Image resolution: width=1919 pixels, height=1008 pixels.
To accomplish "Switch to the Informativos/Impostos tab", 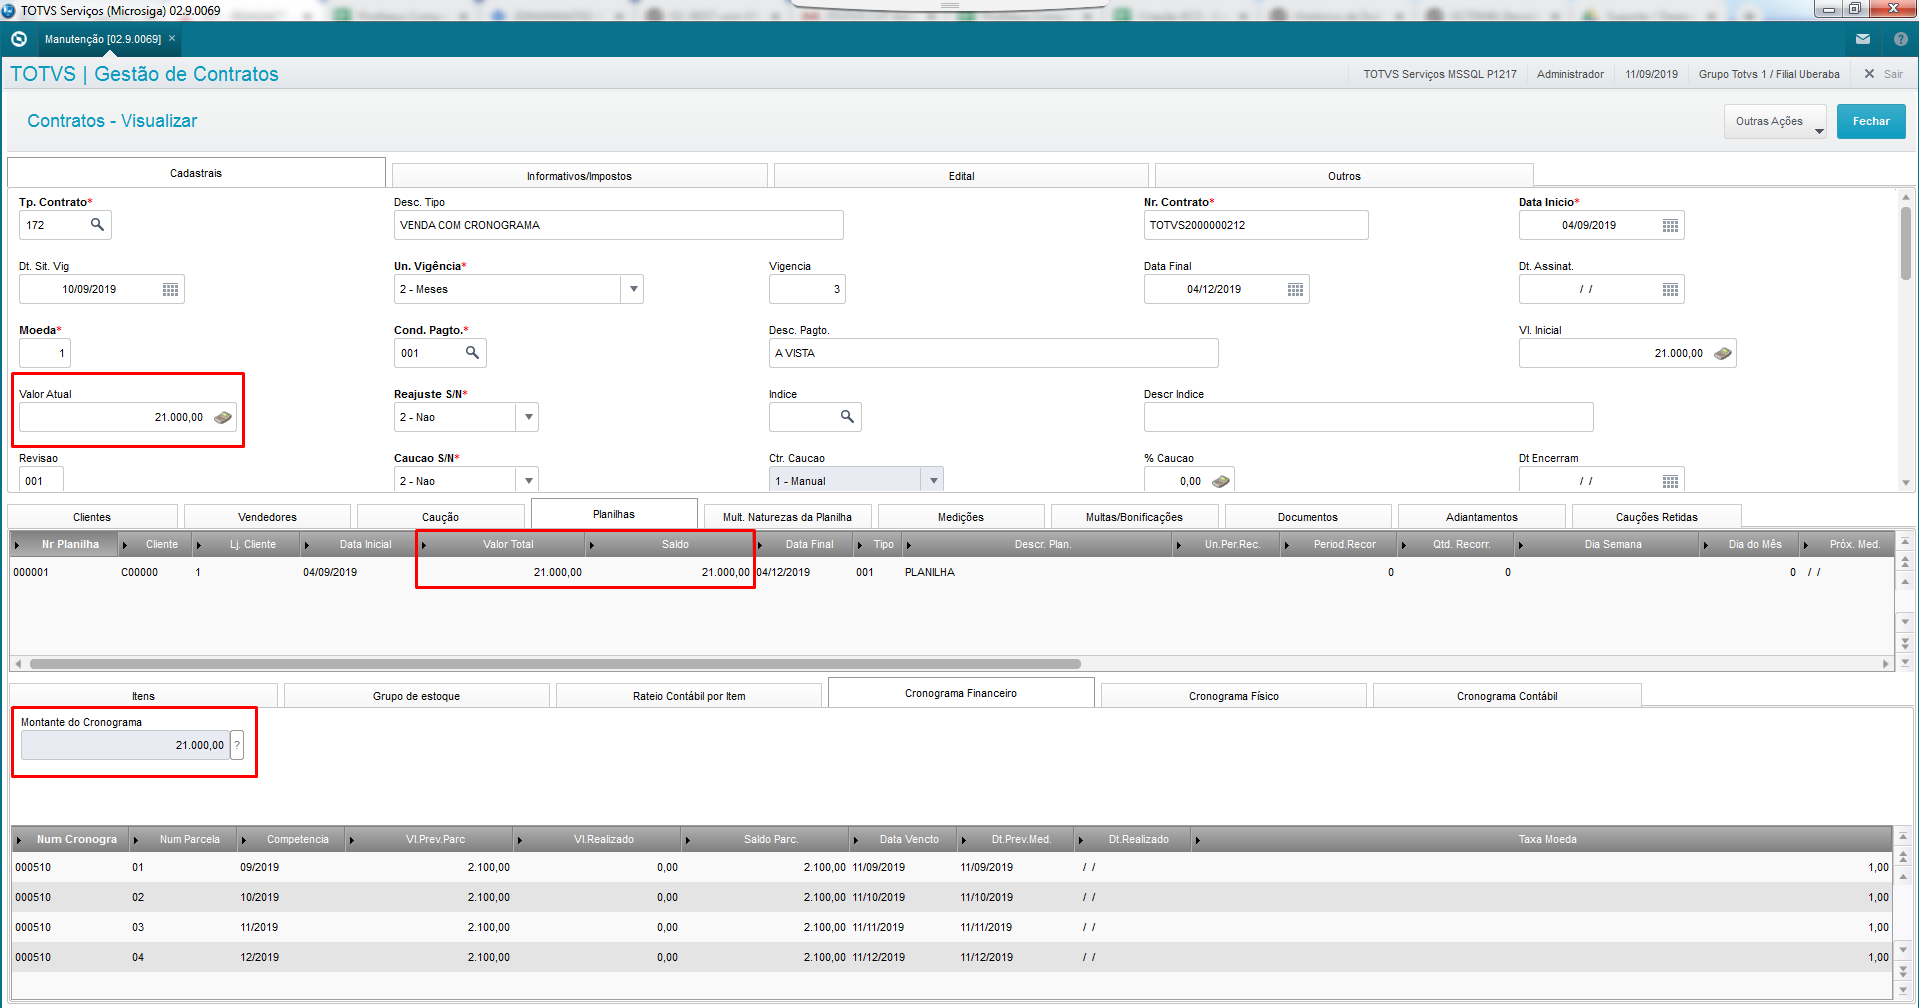I will 579,176.
